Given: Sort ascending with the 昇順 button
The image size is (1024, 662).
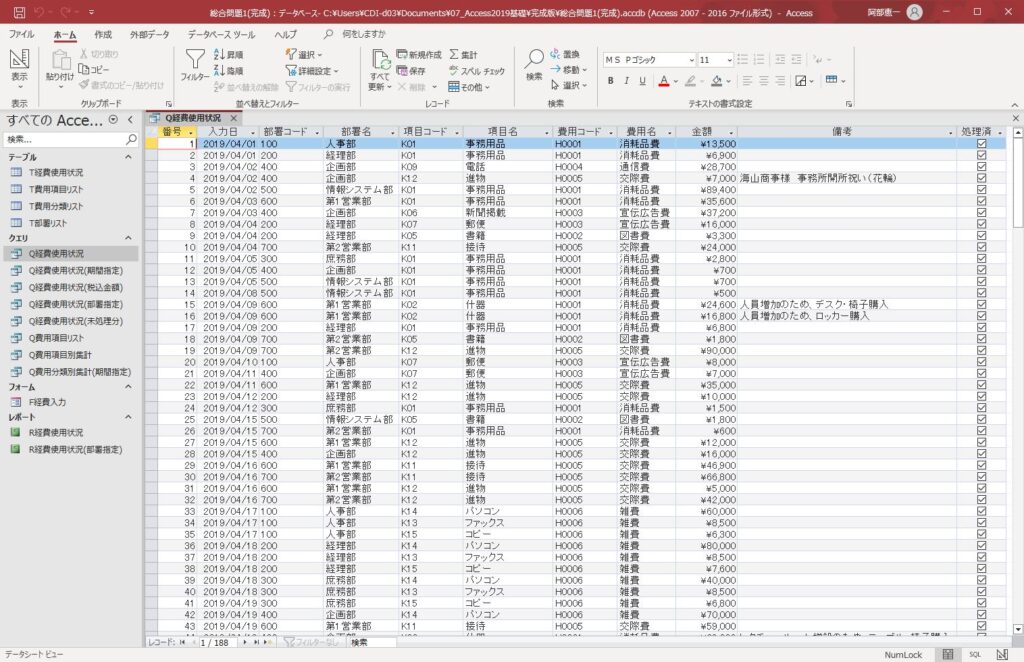Looking at the screenshot, I should 228,55.
